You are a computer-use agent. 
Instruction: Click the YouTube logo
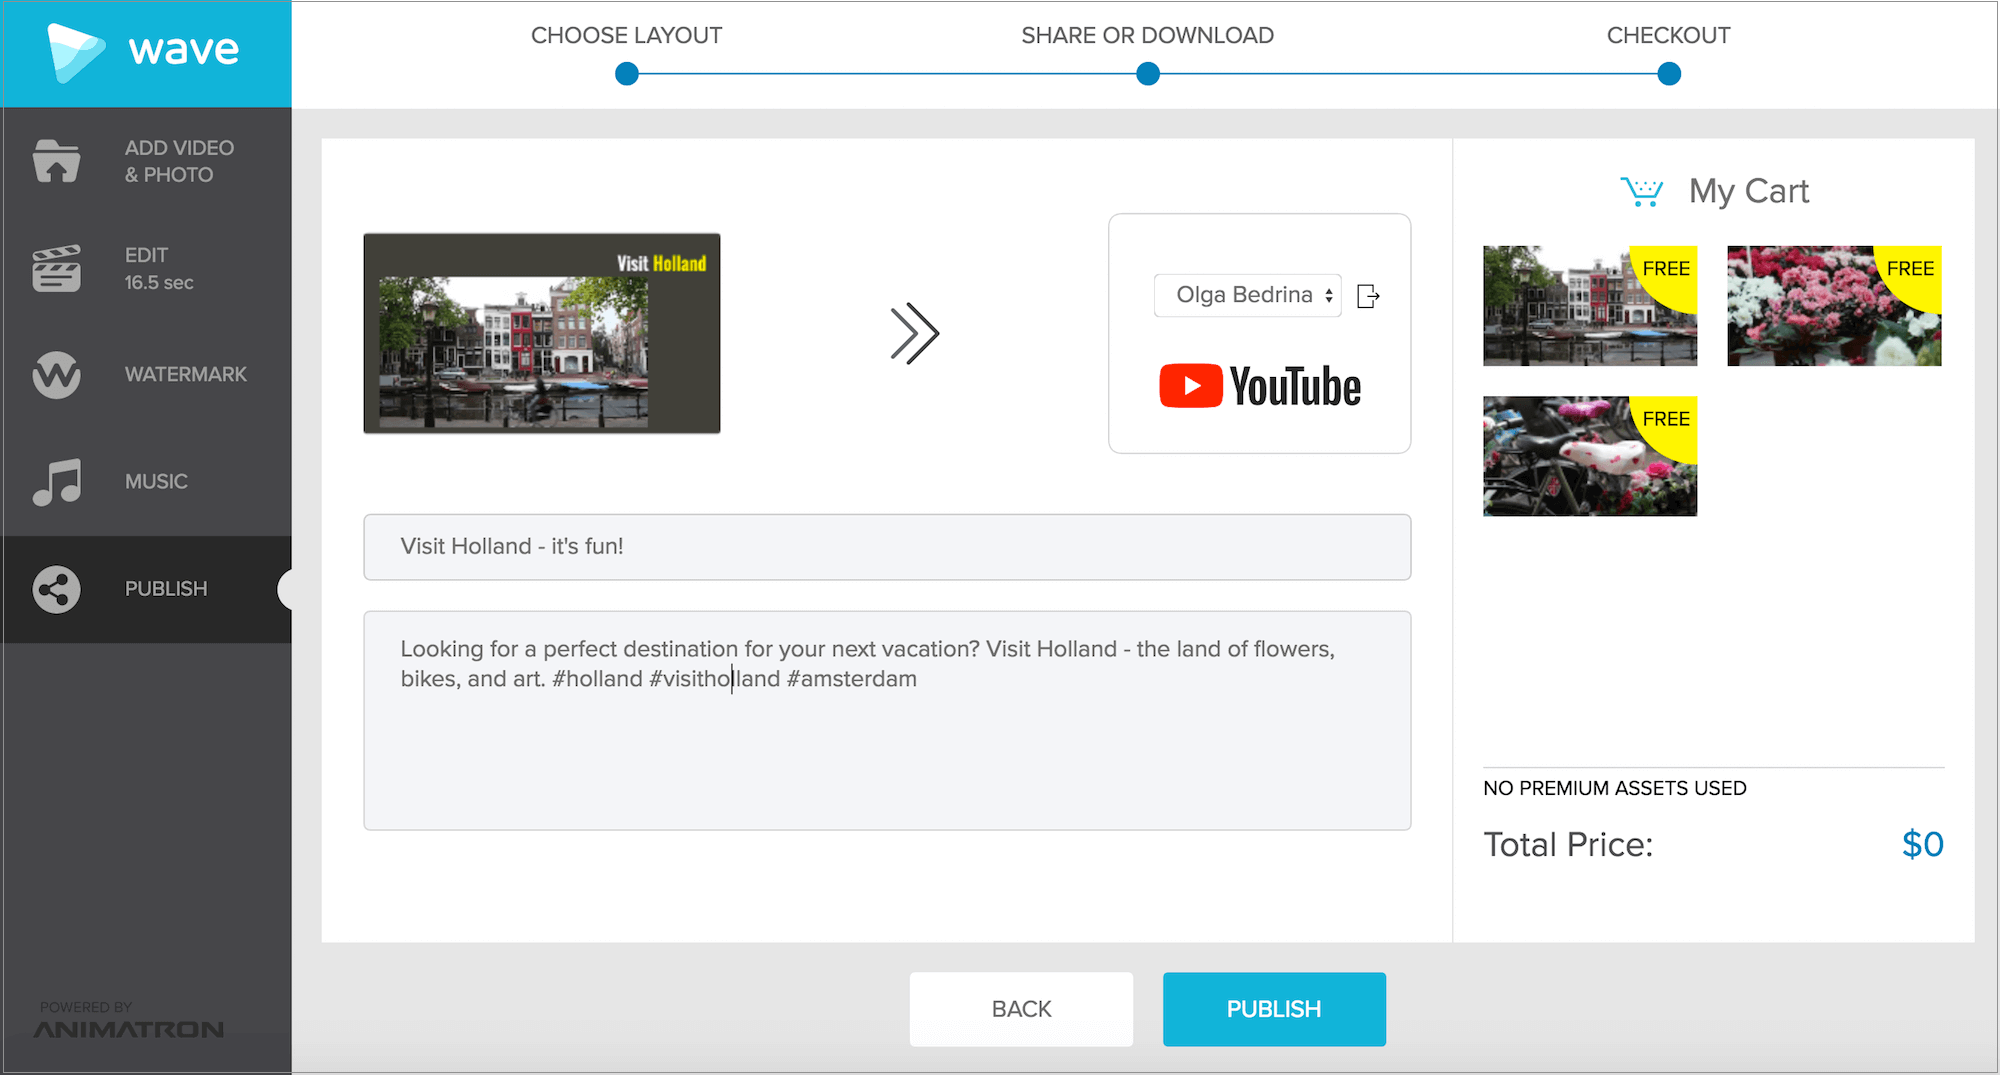pos(1260,386)
